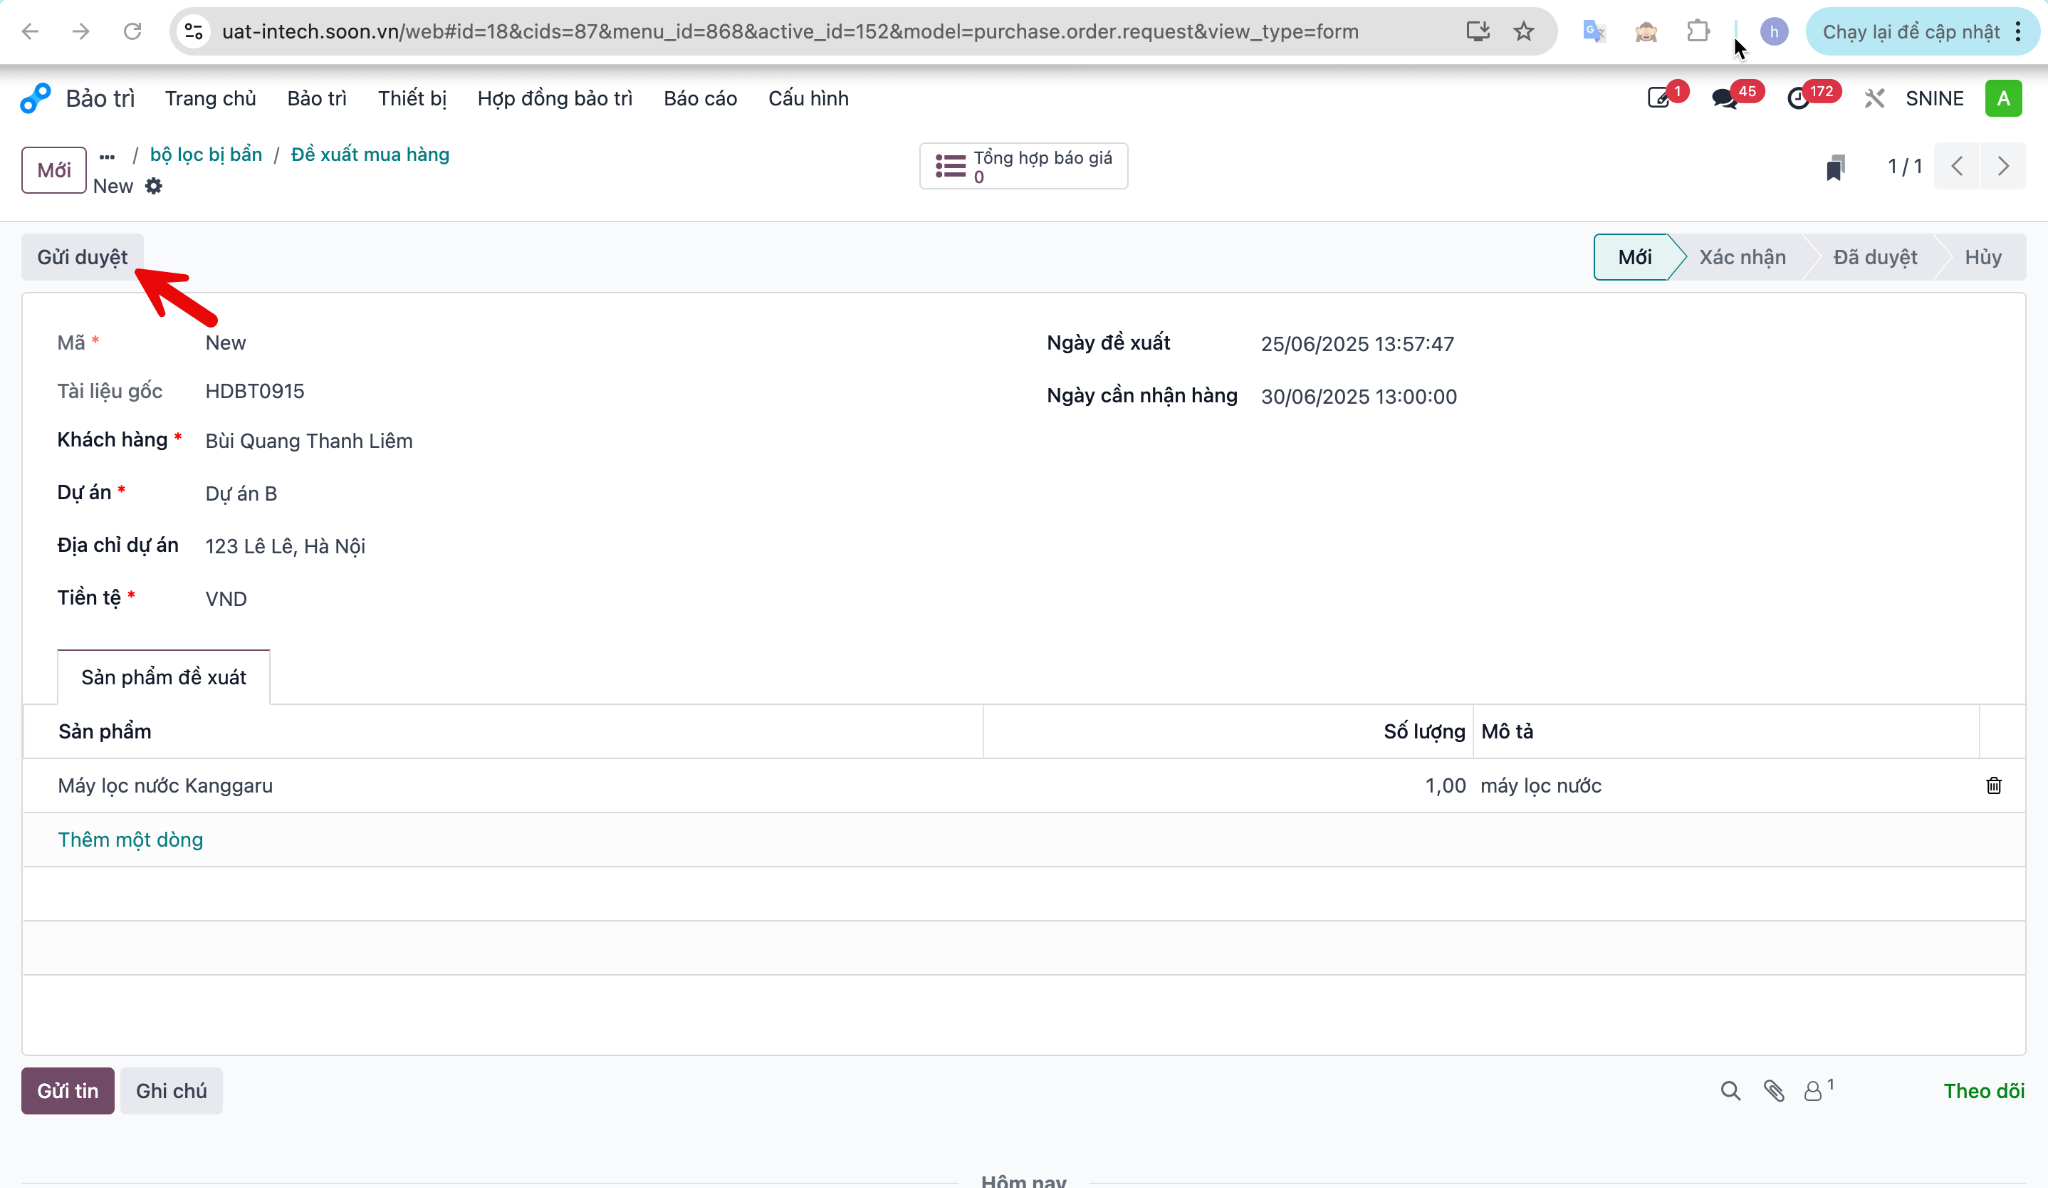Reload the page with refresh icon
Viewport: 2048px width, 1188px height.
132,31
